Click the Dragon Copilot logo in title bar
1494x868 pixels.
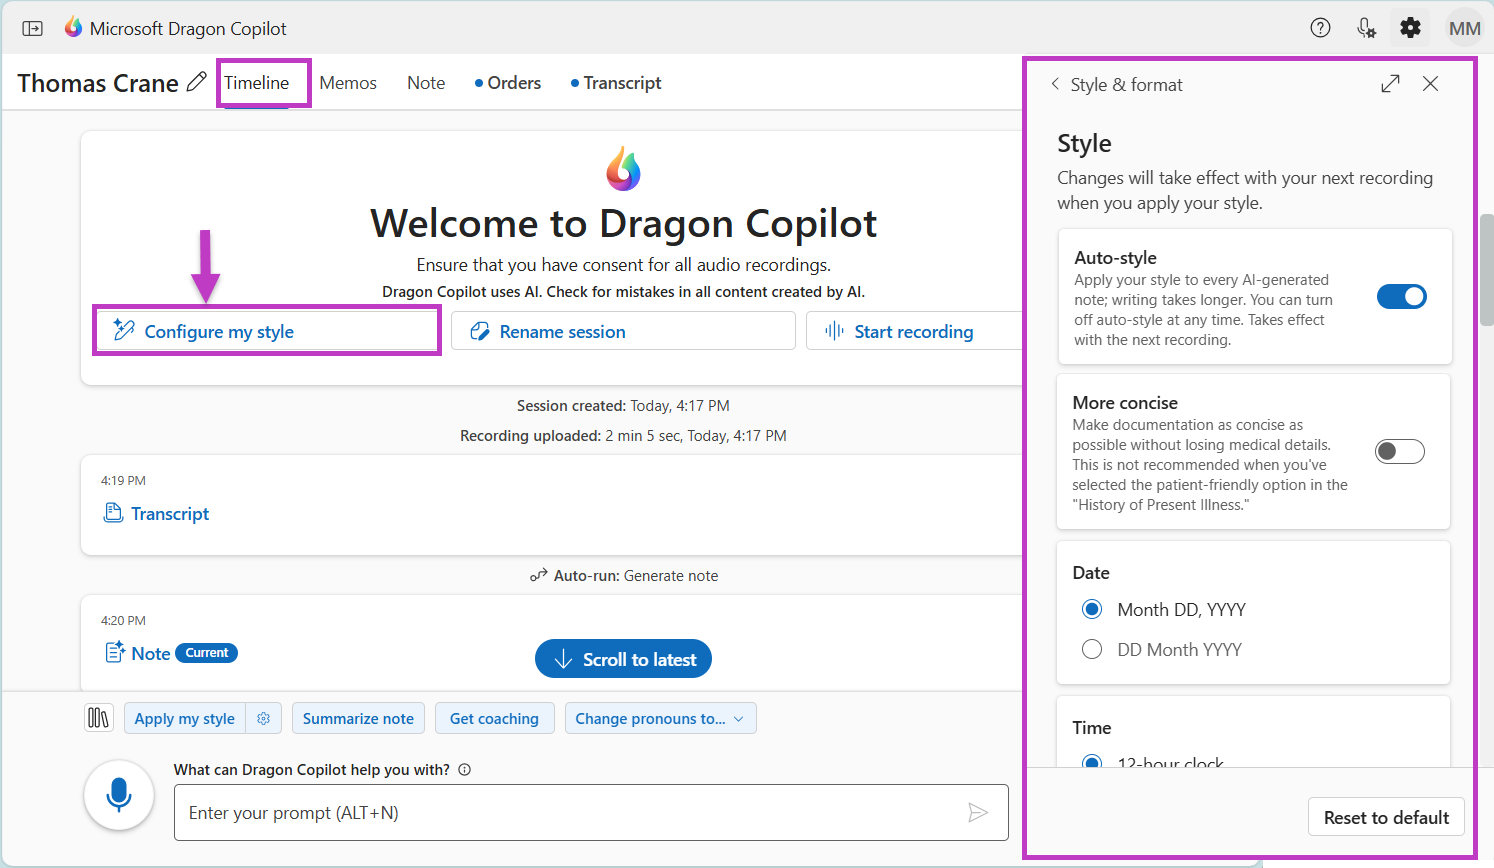(x=73, y=28)
